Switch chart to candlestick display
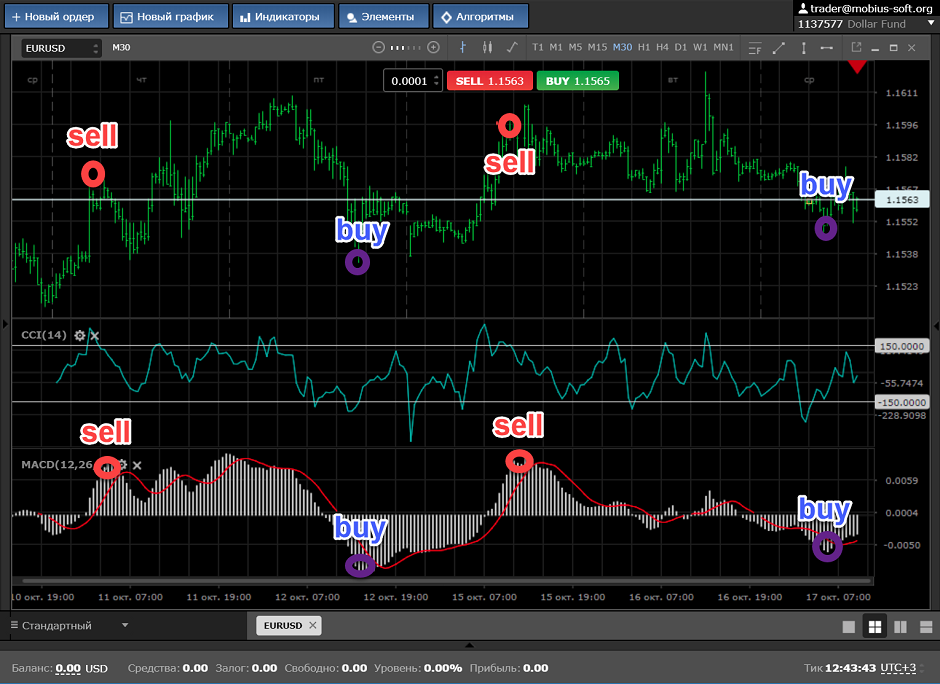Screen dimensions: 940x684 (488, 47)
